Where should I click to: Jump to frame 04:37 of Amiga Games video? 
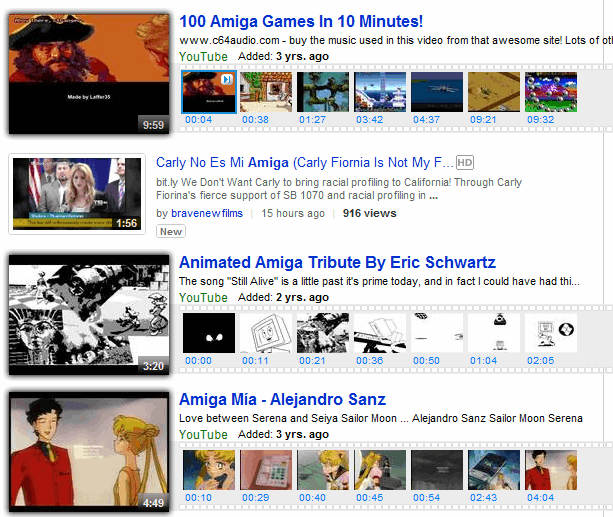[437, 92]
